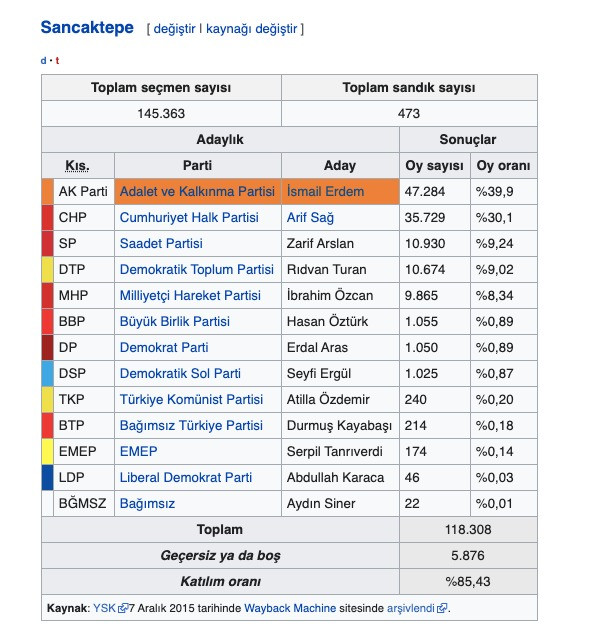
Task: Click the Büyük Birlik Partisi link
Action: tap(175, 321)
